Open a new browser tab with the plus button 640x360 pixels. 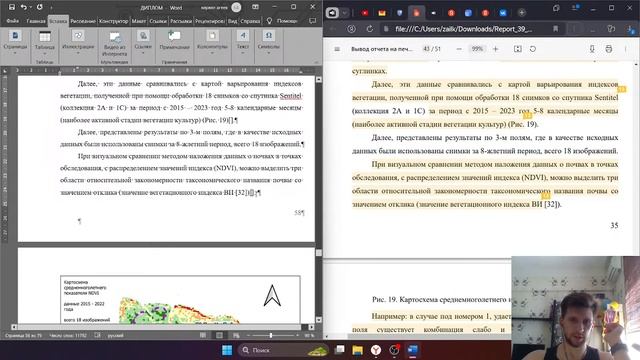tap(522, 13)
